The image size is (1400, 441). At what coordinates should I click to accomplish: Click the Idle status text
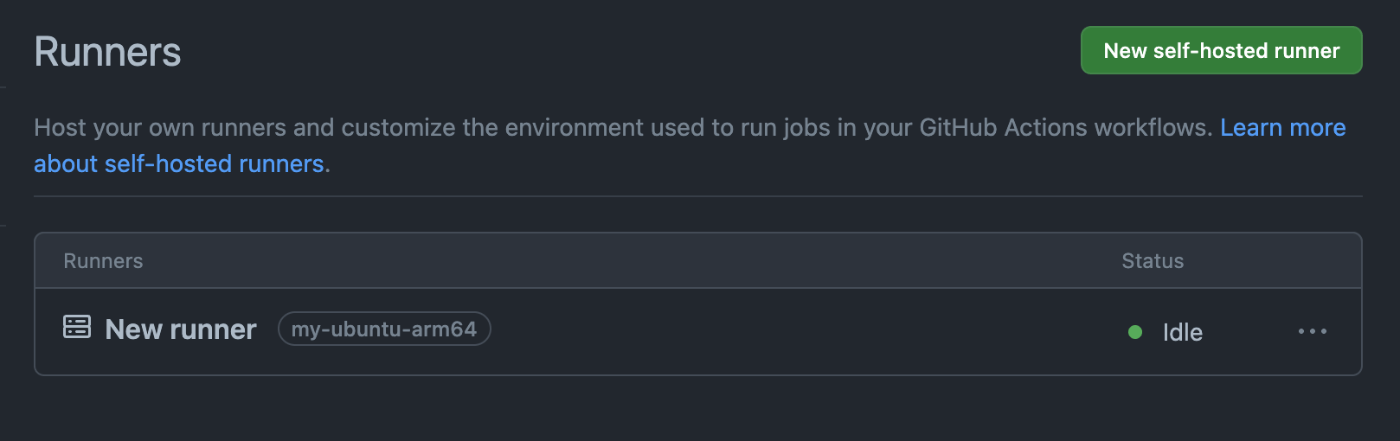1182,332
